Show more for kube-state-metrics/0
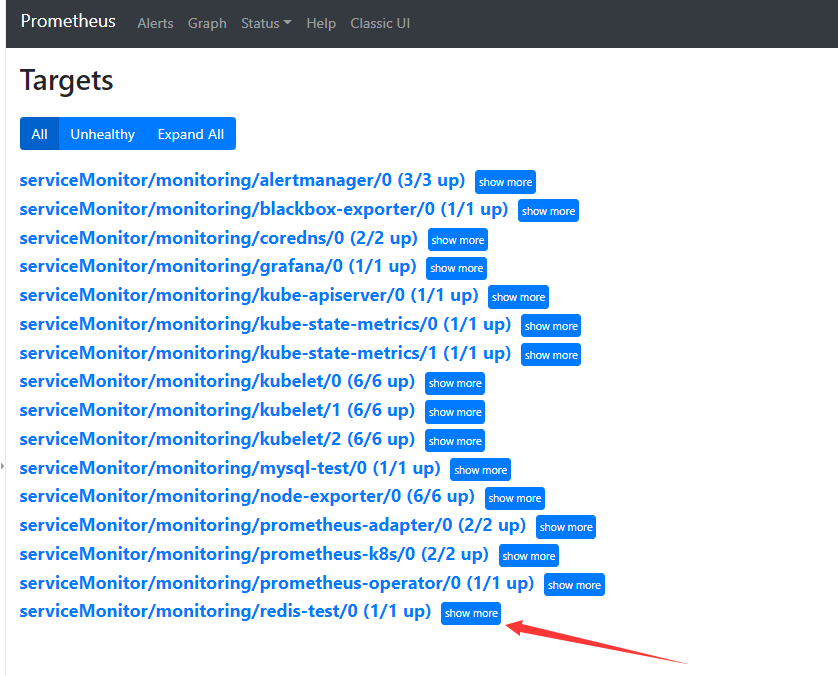 551,326
